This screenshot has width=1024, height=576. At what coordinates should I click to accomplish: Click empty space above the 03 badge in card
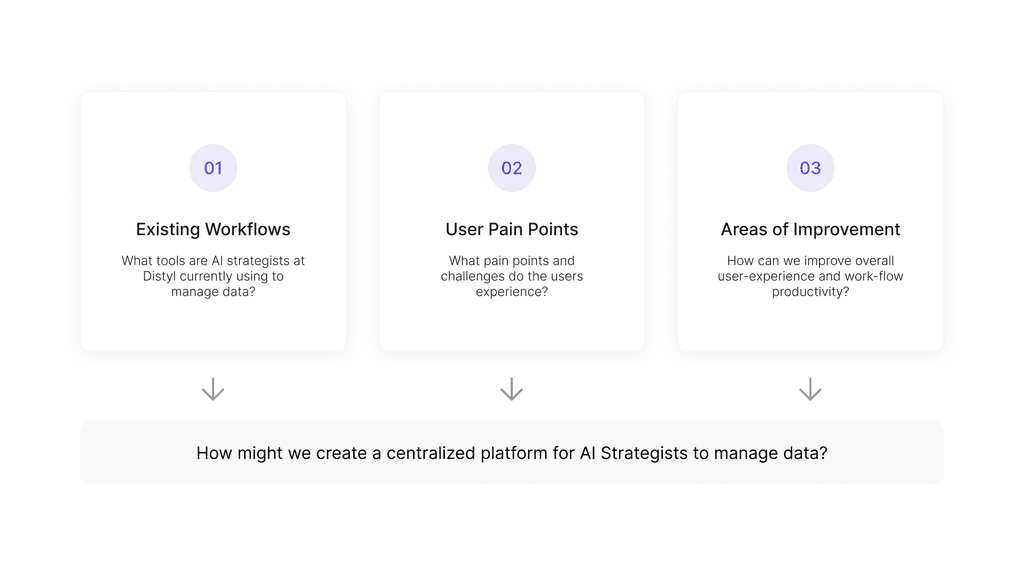point(810,118)
